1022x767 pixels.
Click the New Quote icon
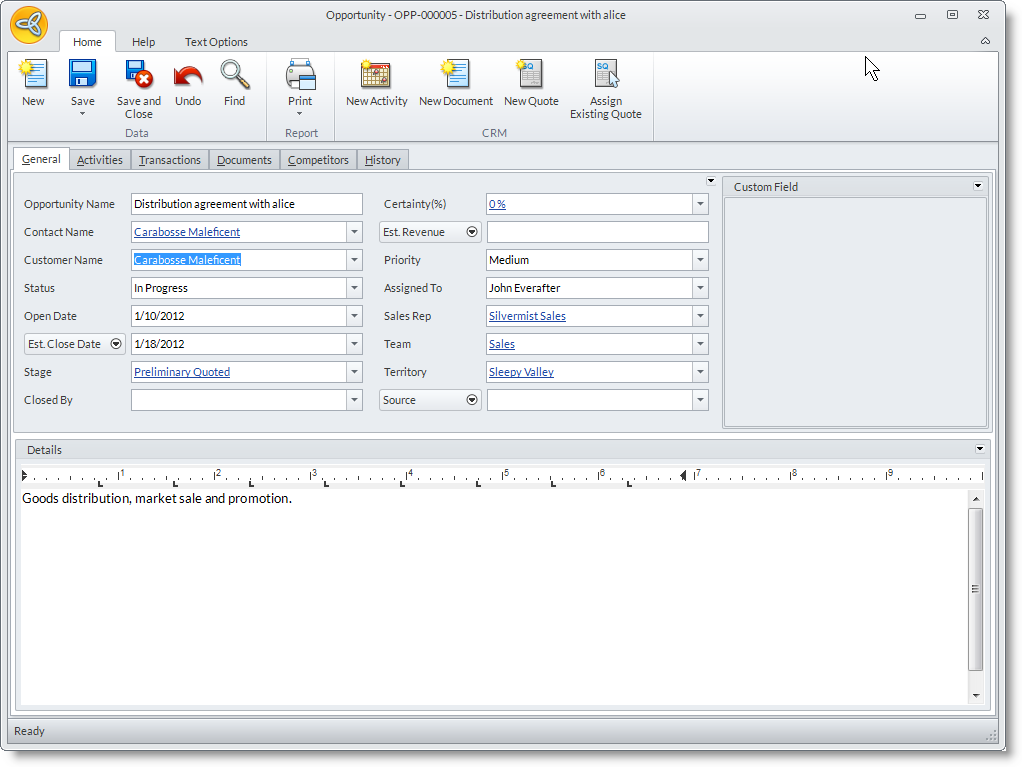coord(531,75)
